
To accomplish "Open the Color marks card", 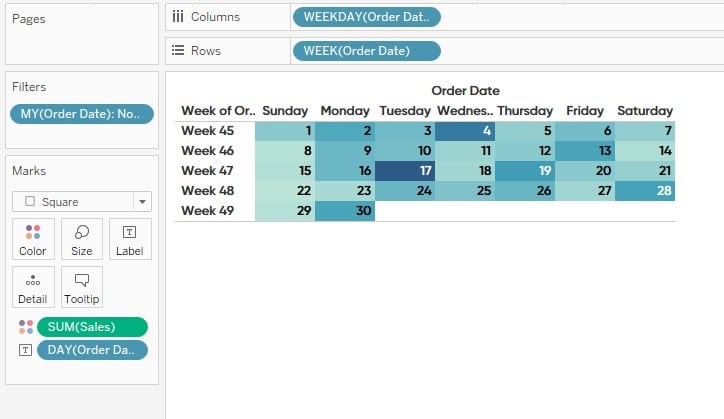I will pyautogui.click(x=33, y=239).
